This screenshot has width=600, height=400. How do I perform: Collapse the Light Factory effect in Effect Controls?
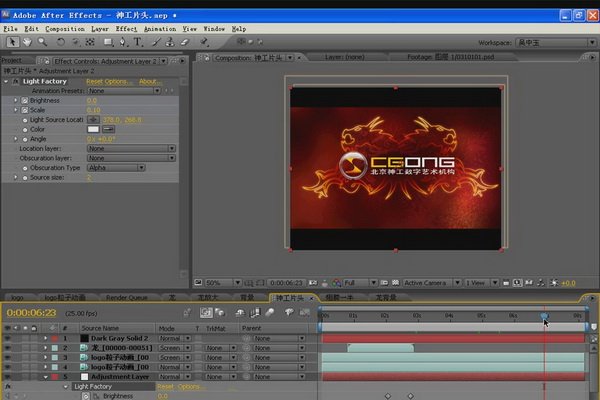(x=7, y=81)
